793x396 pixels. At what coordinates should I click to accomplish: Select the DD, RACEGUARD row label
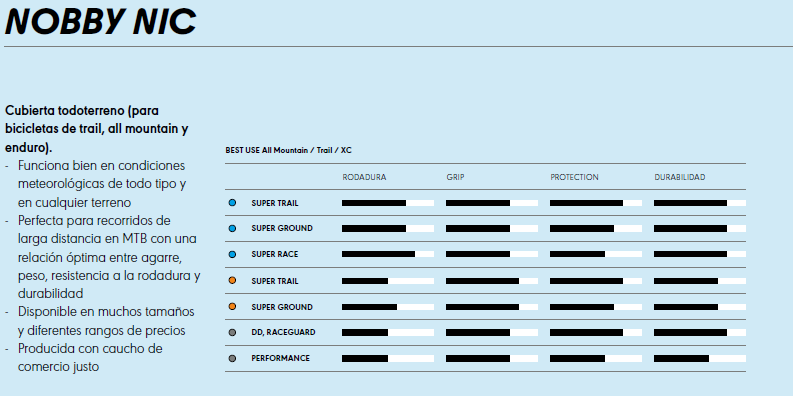click(283, 332)
